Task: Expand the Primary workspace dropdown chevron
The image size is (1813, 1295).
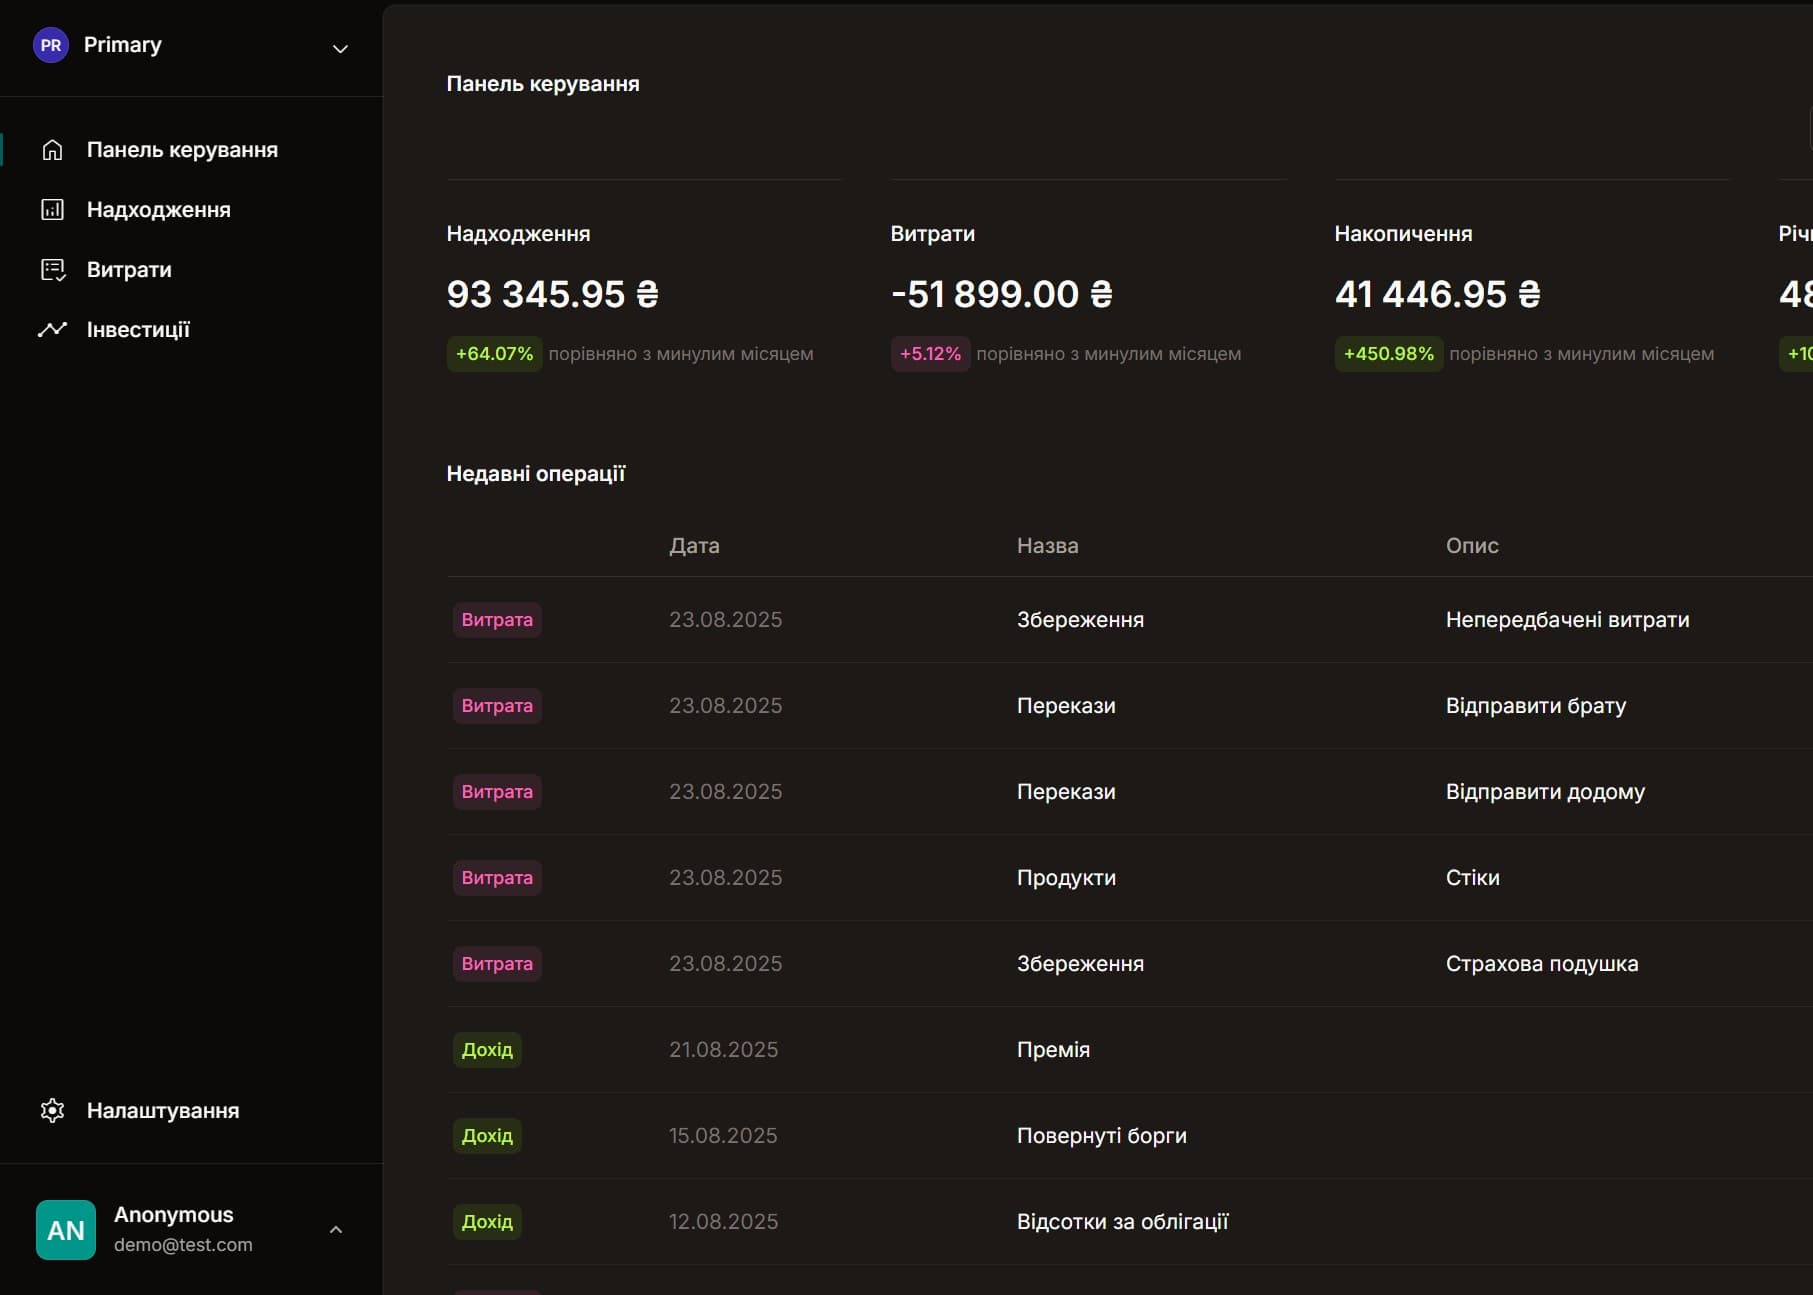Action: [x=340, y=48]
